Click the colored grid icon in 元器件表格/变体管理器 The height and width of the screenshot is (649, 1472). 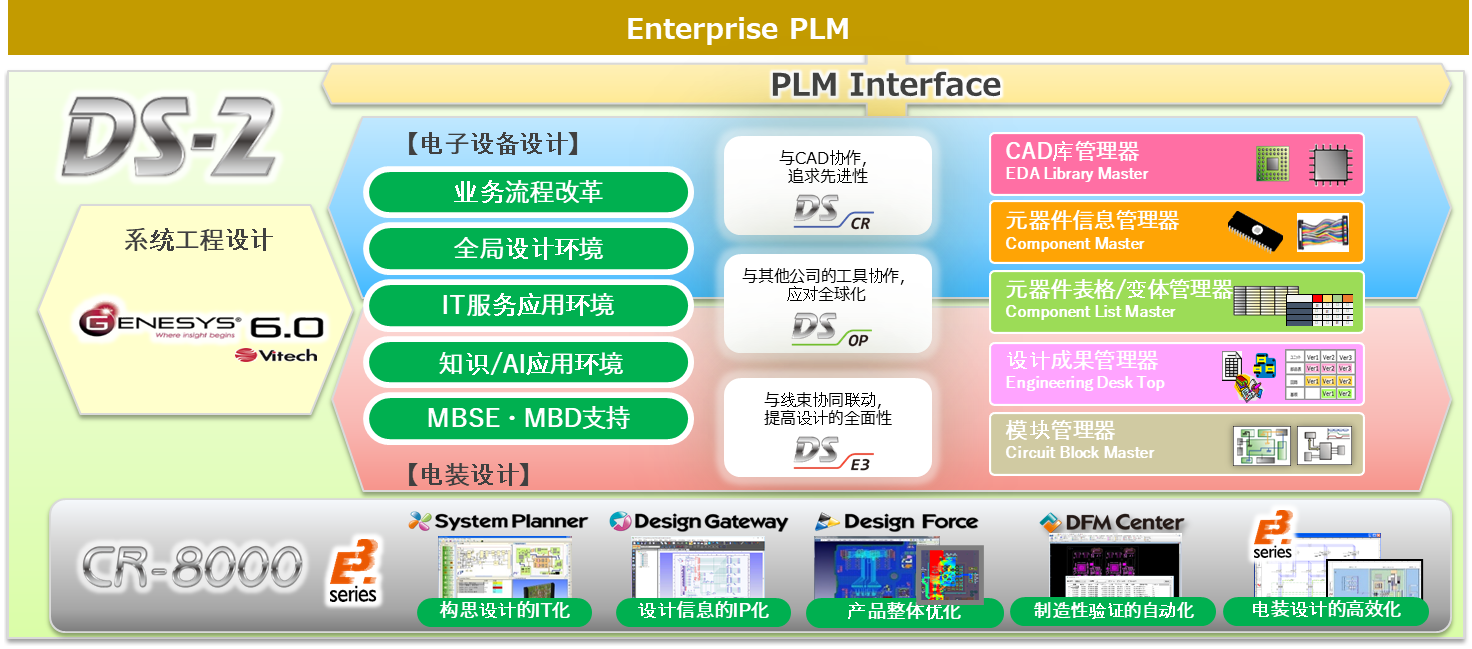1319,310
